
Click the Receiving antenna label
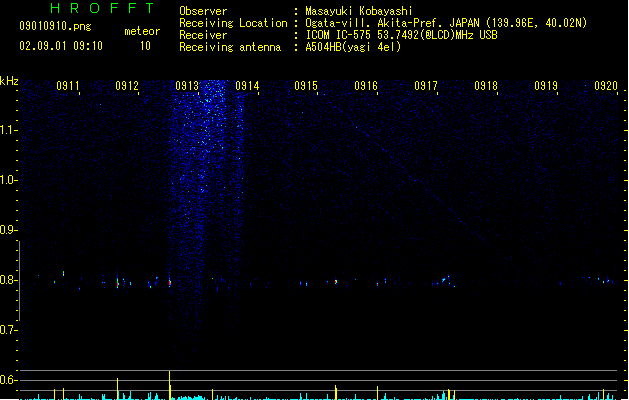(230, 47)
